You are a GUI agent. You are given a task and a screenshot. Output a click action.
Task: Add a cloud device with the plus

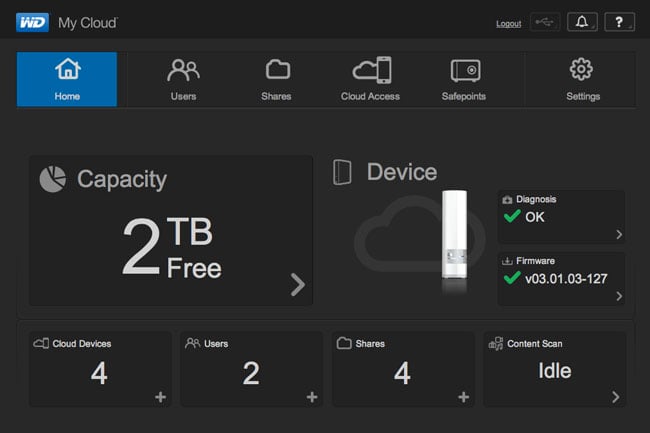pyautogui.click(x=160, y=397)
